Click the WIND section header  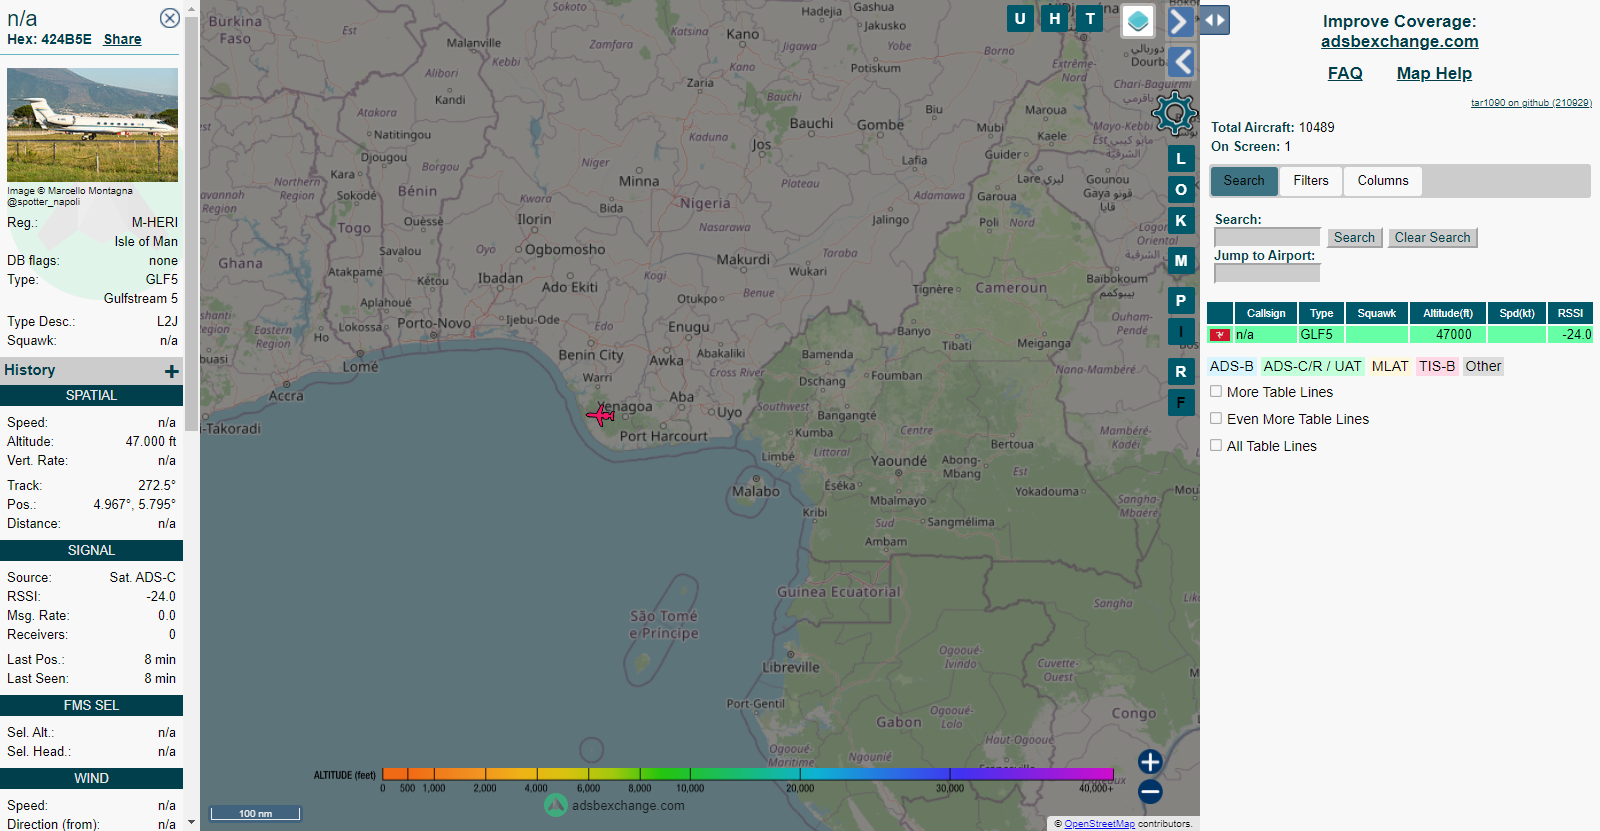(x=91, y=778)
